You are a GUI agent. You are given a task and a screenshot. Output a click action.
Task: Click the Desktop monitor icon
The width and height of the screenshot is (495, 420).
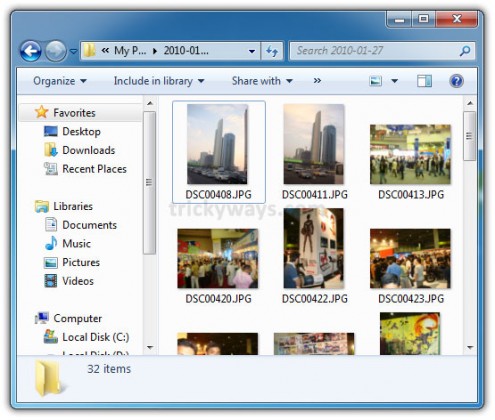[51, 131]
